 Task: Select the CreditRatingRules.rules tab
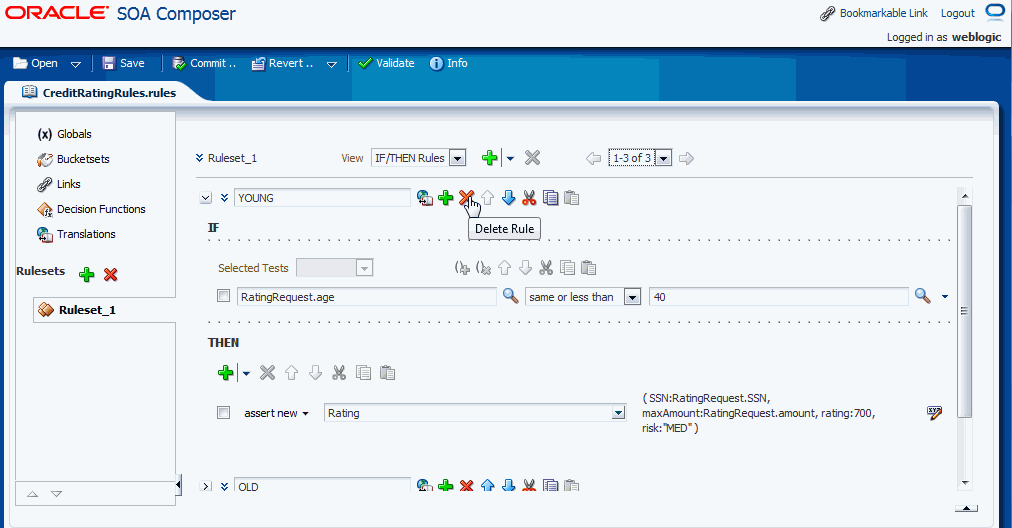pos(99,92)
